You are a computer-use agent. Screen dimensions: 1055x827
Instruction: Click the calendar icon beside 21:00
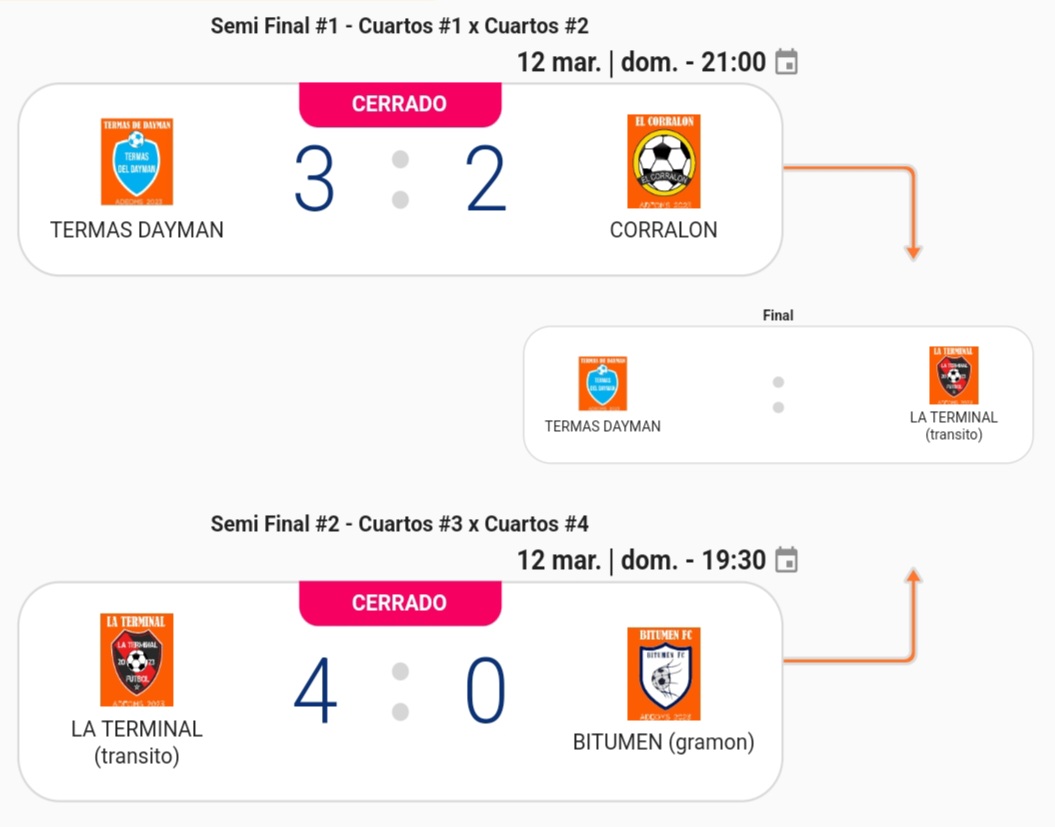click(787, 62)
